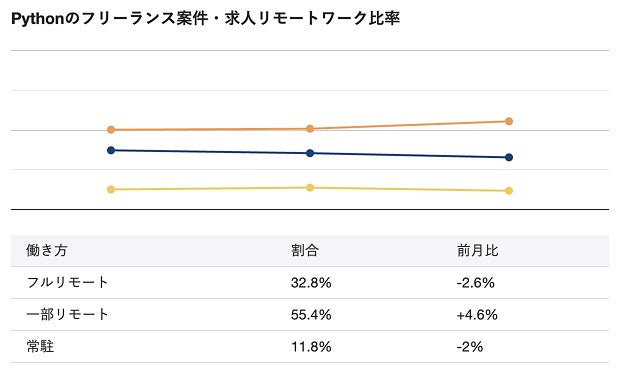
Task: Click the +4.6% month-over-month value
Action: tap(477, 315)
